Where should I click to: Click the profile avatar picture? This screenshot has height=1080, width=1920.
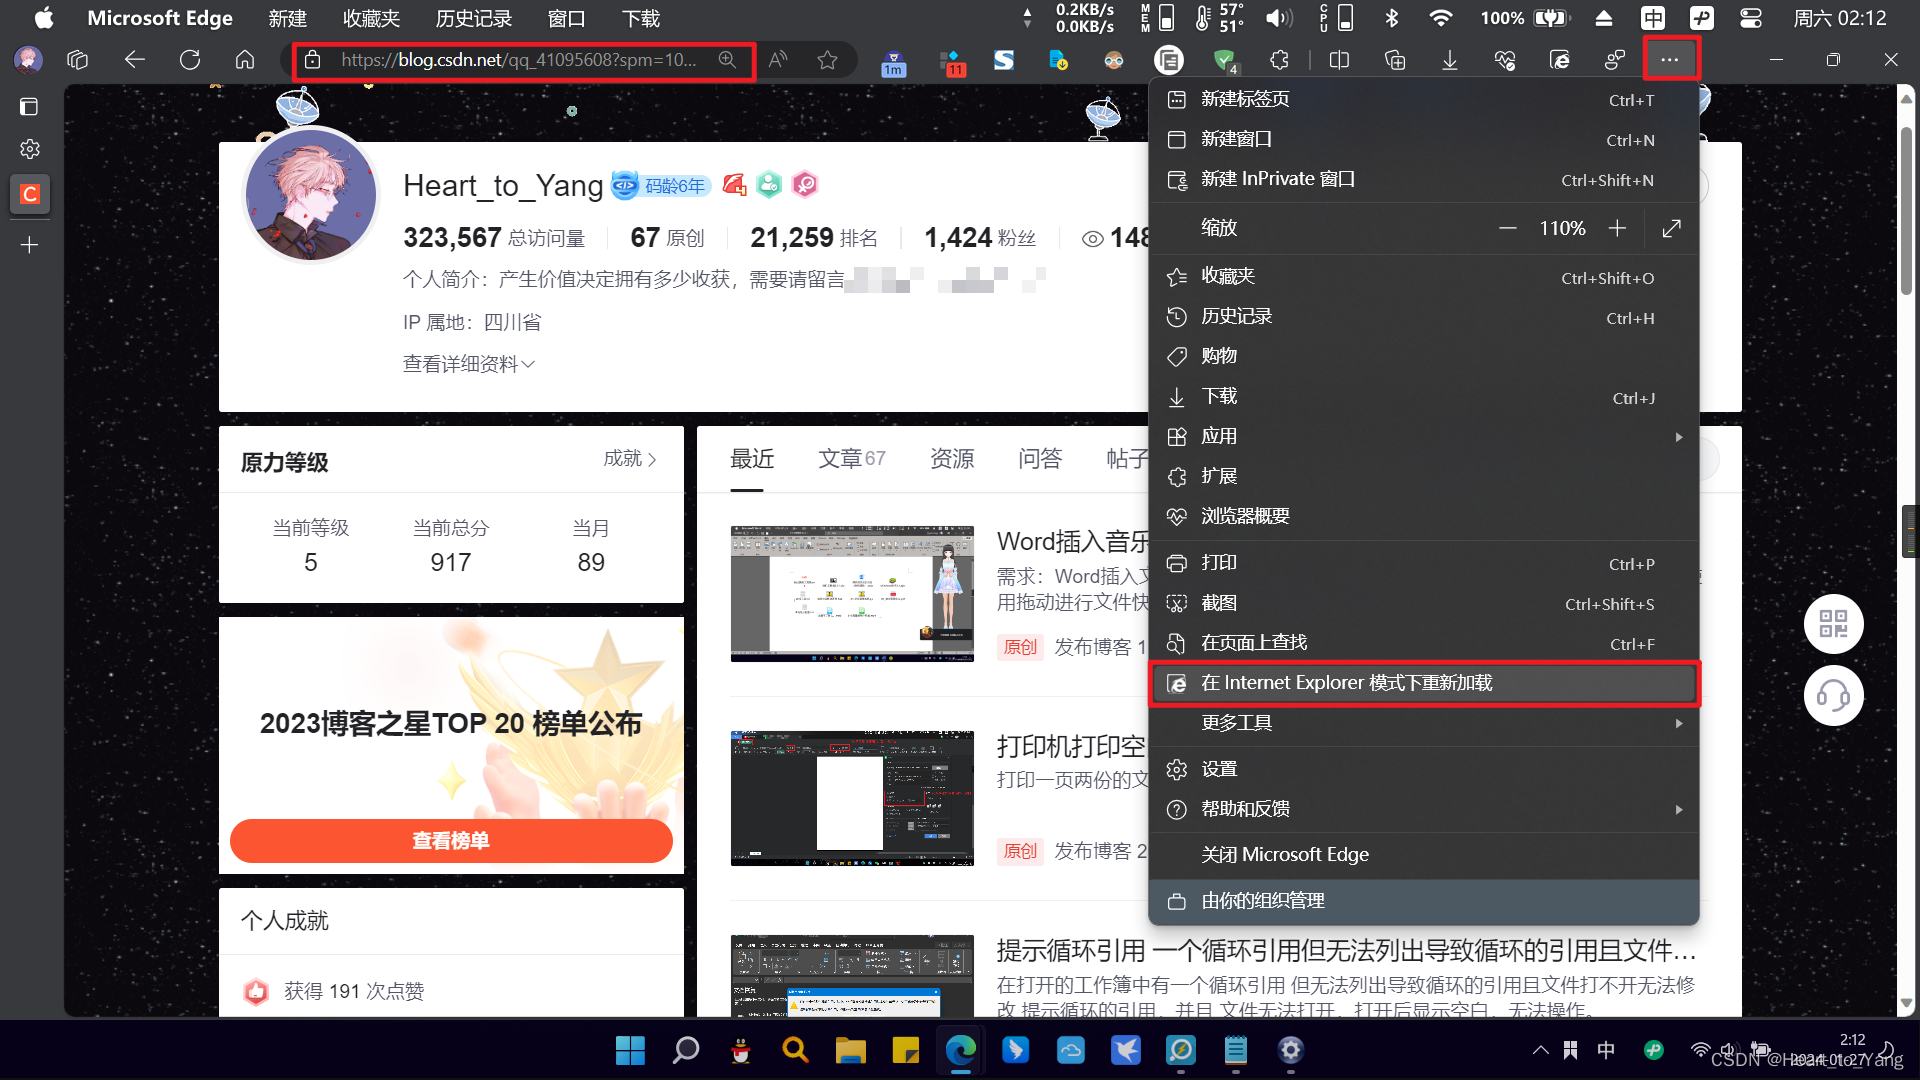click(311, 196)
